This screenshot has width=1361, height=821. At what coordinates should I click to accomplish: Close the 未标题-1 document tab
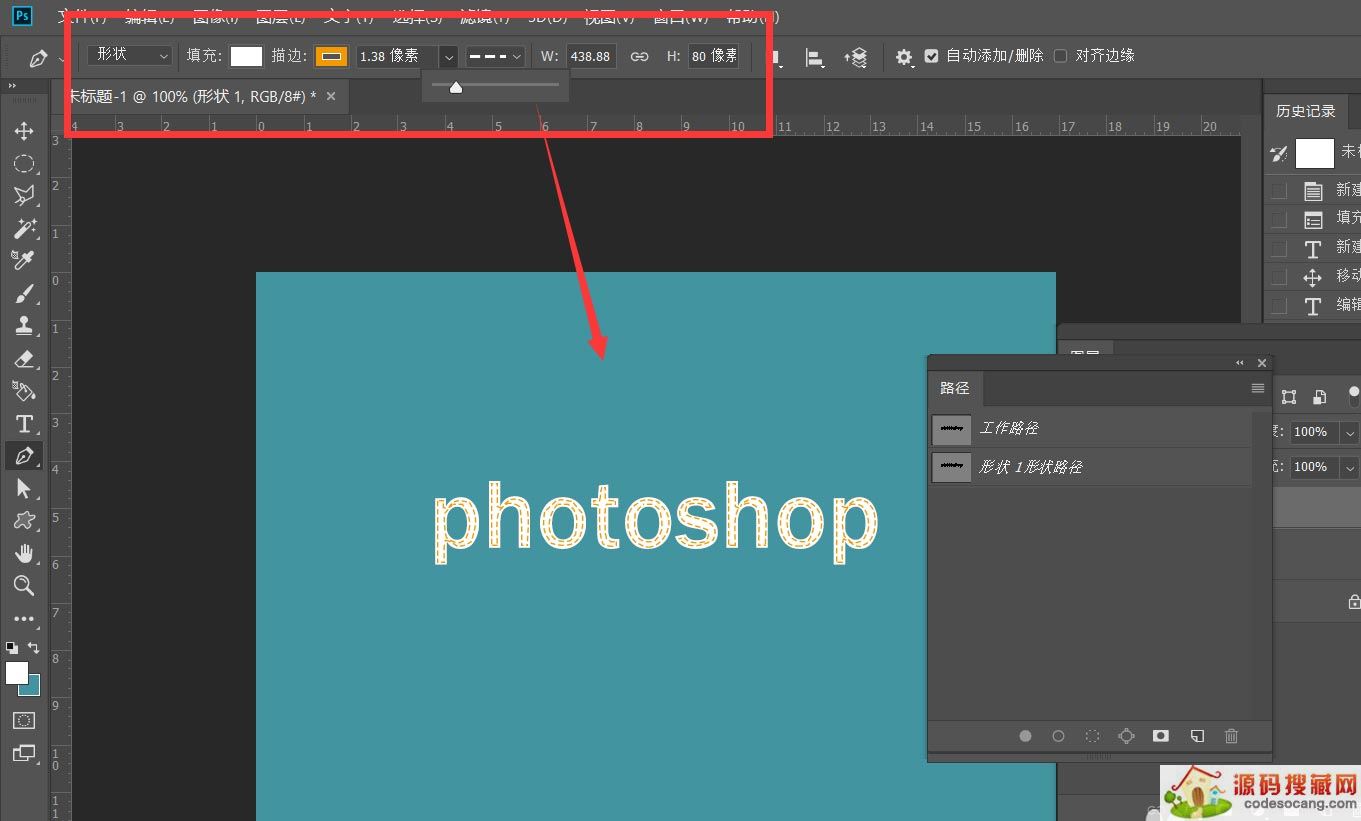[x=331, y=96]
